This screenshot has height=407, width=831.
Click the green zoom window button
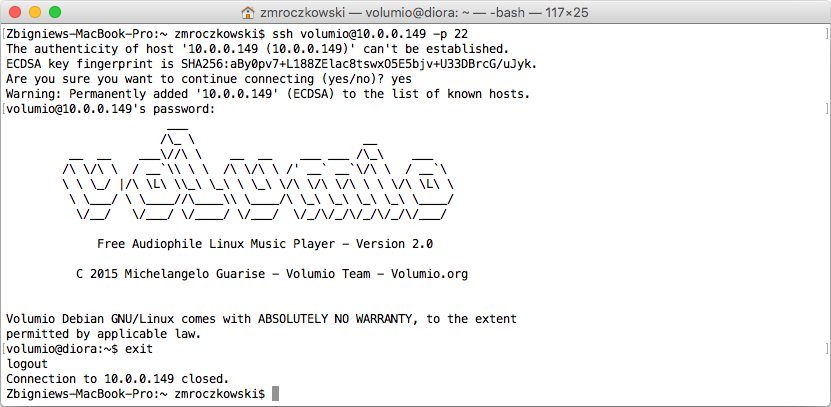point(55,12)
